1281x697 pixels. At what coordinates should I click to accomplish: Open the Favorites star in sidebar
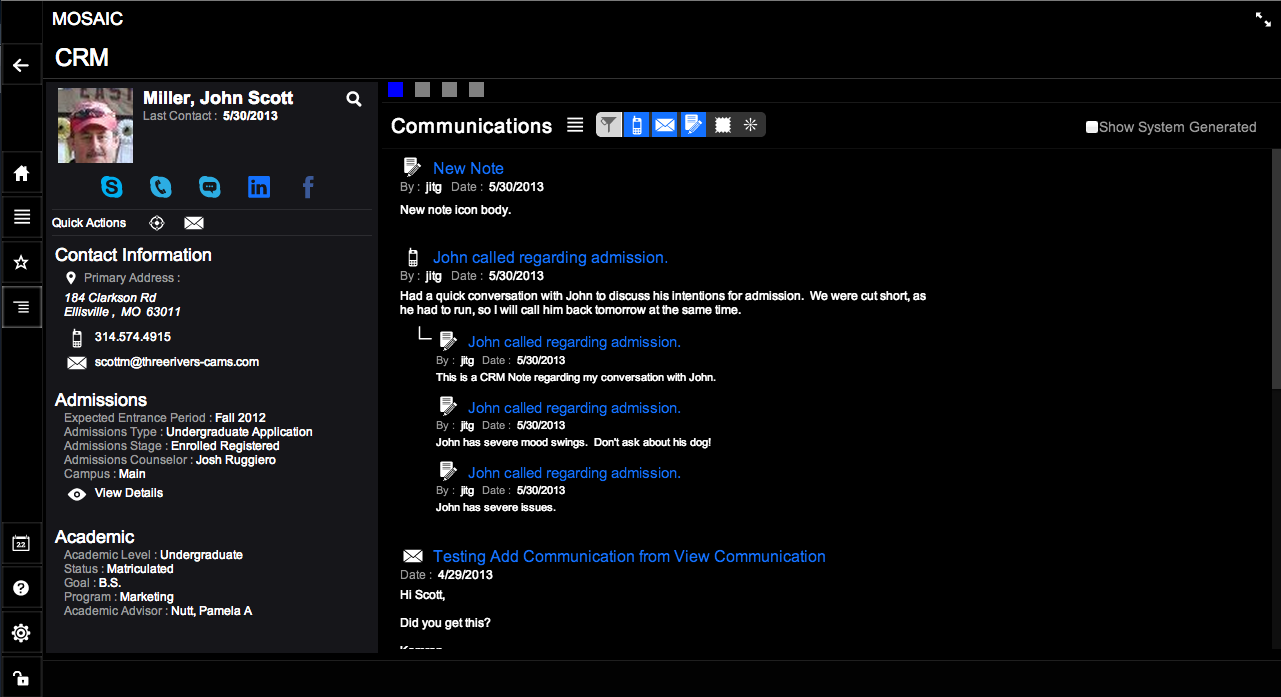pos(21,262)
